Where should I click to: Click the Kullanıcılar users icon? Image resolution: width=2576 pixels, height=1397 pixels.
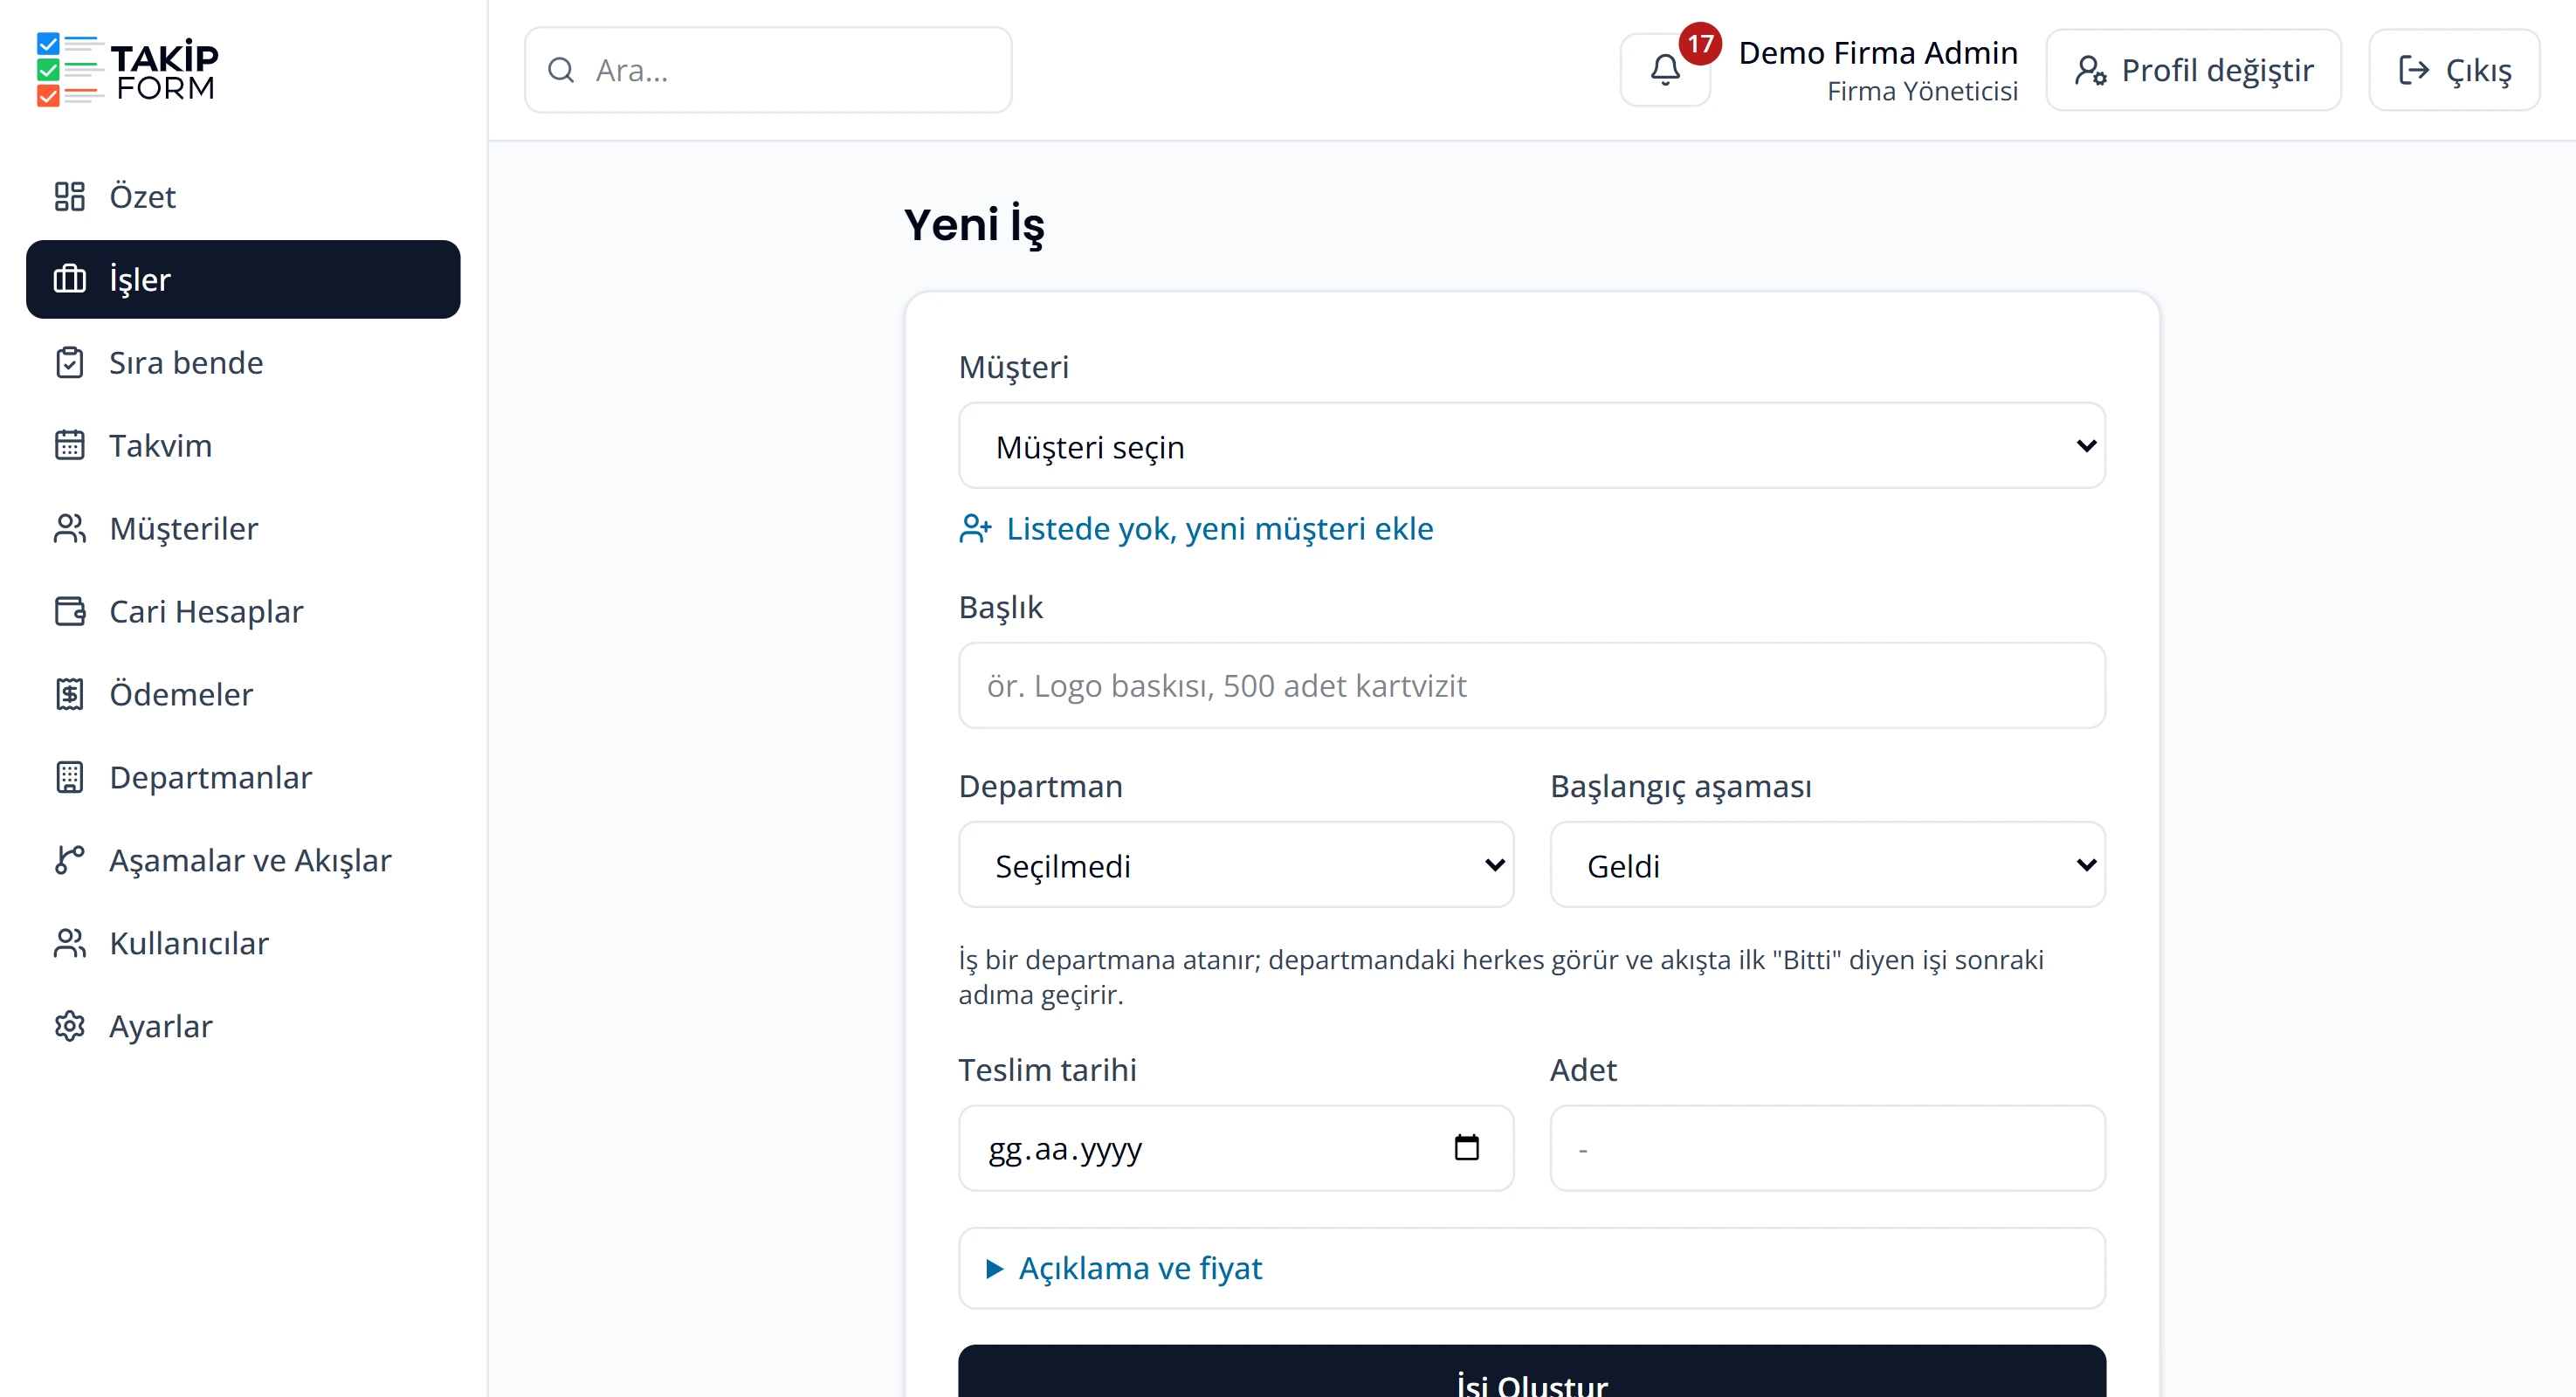(x=69, y=943)
